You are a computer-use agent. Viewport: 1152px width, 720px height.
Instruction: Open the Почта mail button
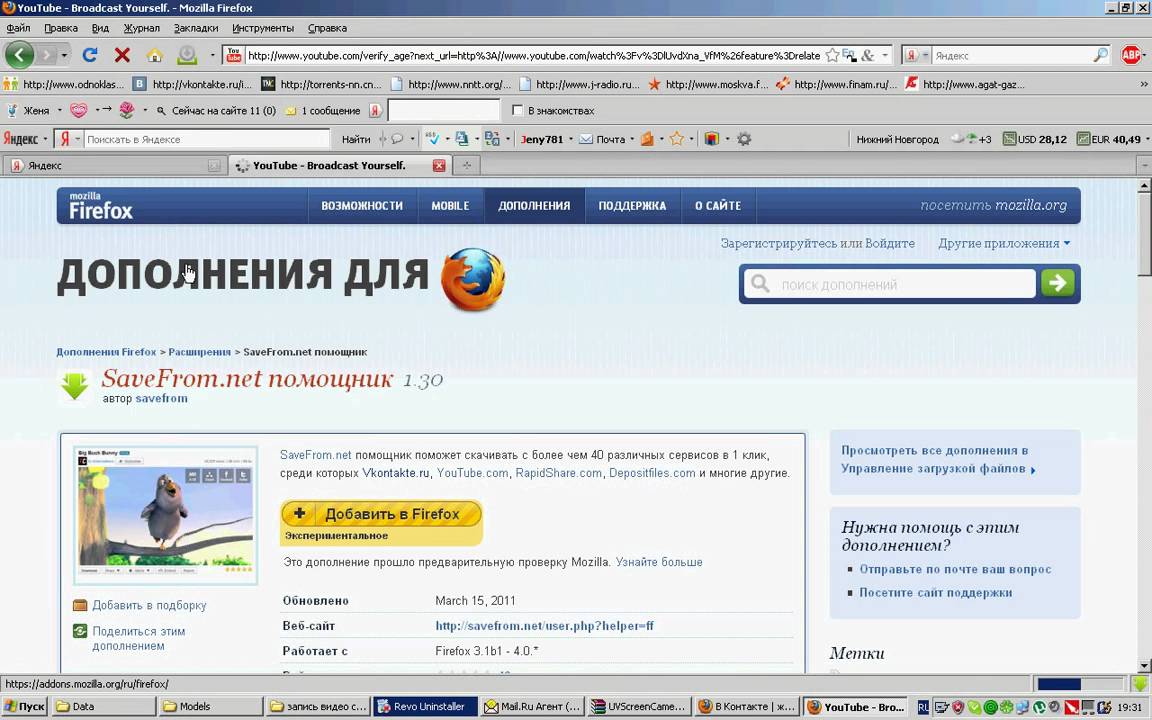(602, 139)
